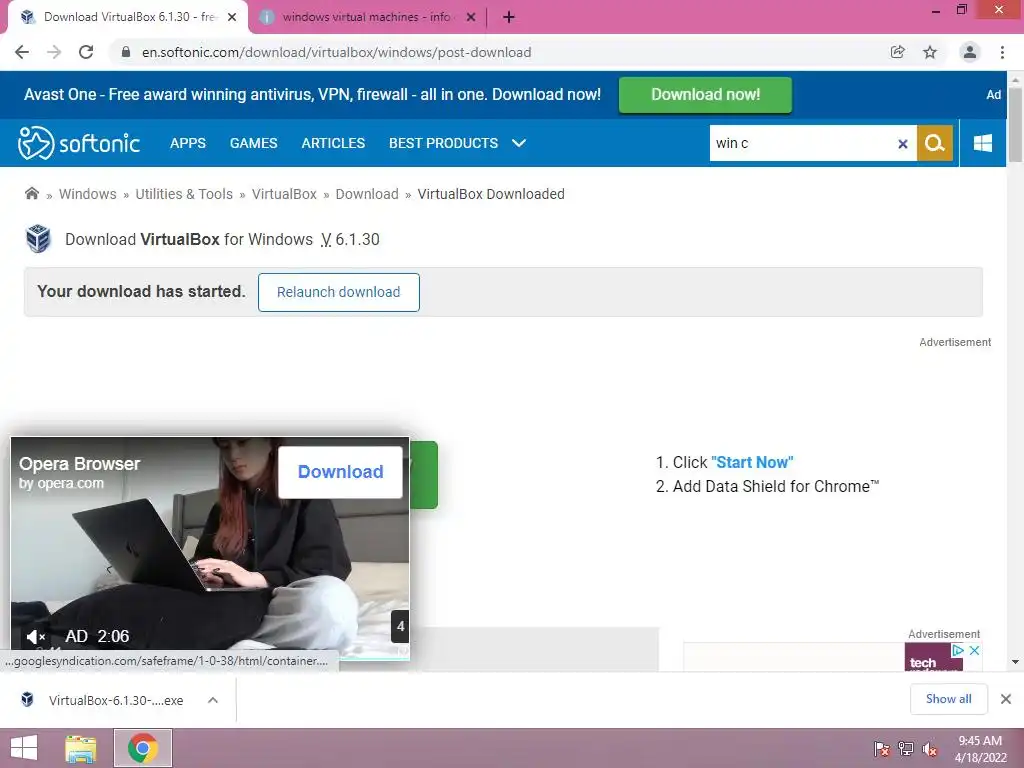Click the Avast One ad banner text
1024x768 pixels.
click(312, 95)
